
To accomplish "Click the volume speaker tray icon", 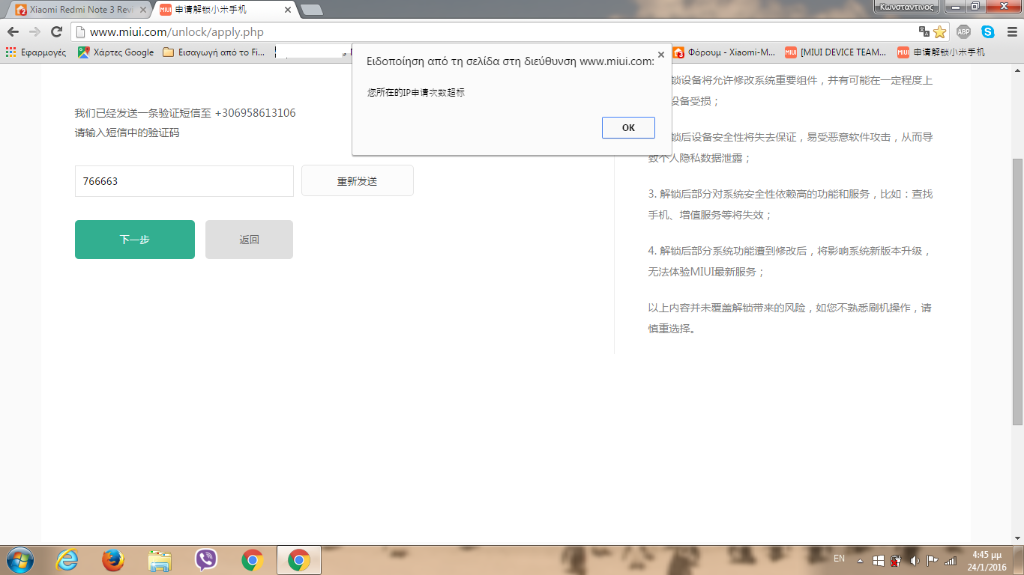I will [x=914, y=561].
